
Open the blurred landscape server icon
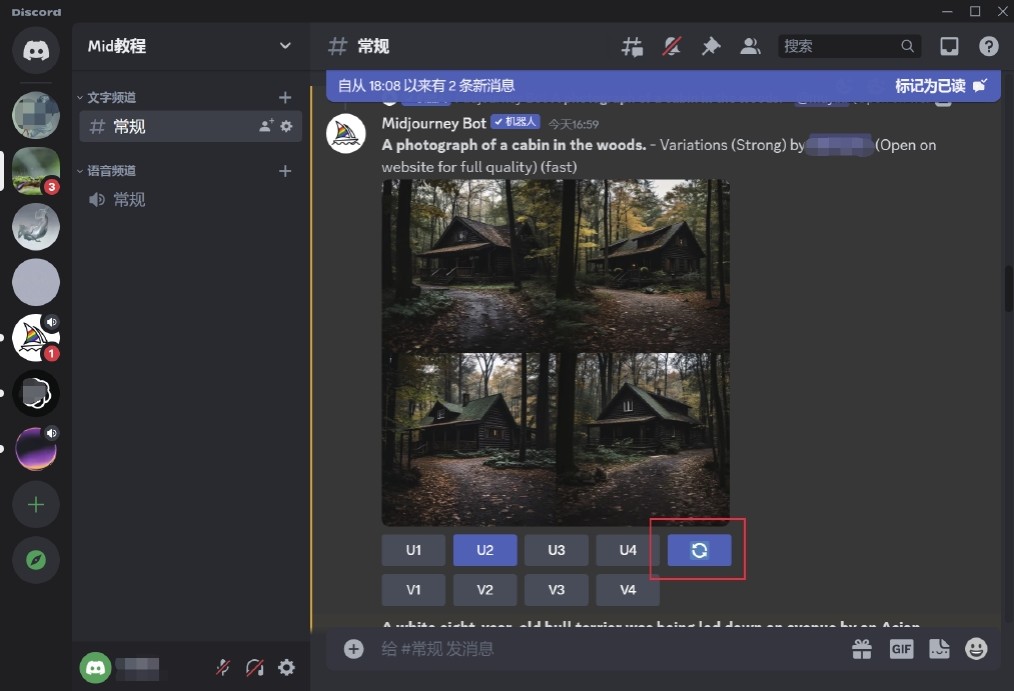tap(36, 115)
